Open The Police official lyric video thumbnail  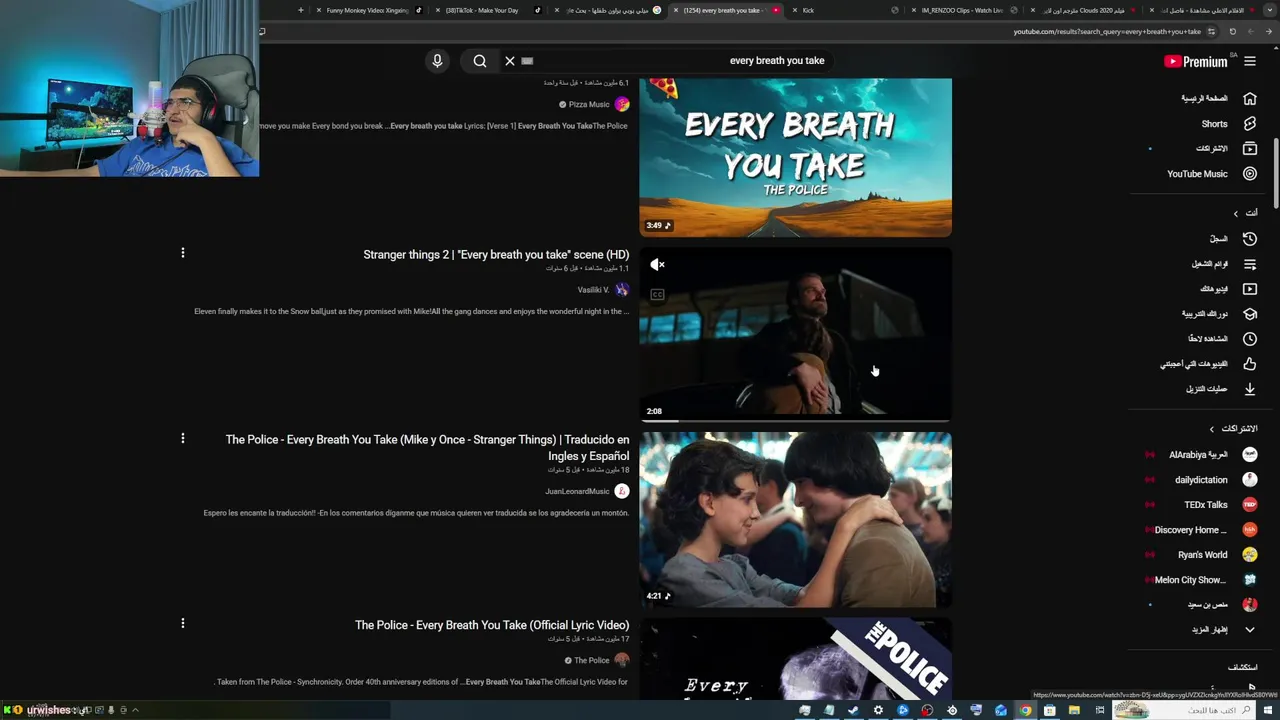796,659
